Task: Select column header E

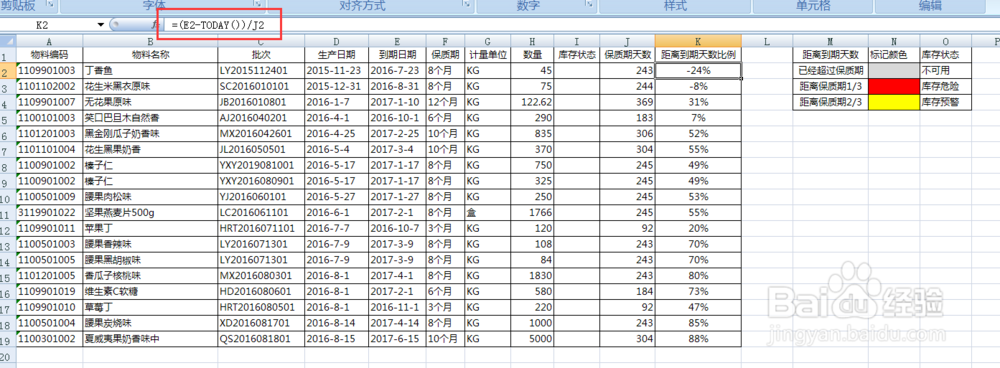Action: coord(397,41)
